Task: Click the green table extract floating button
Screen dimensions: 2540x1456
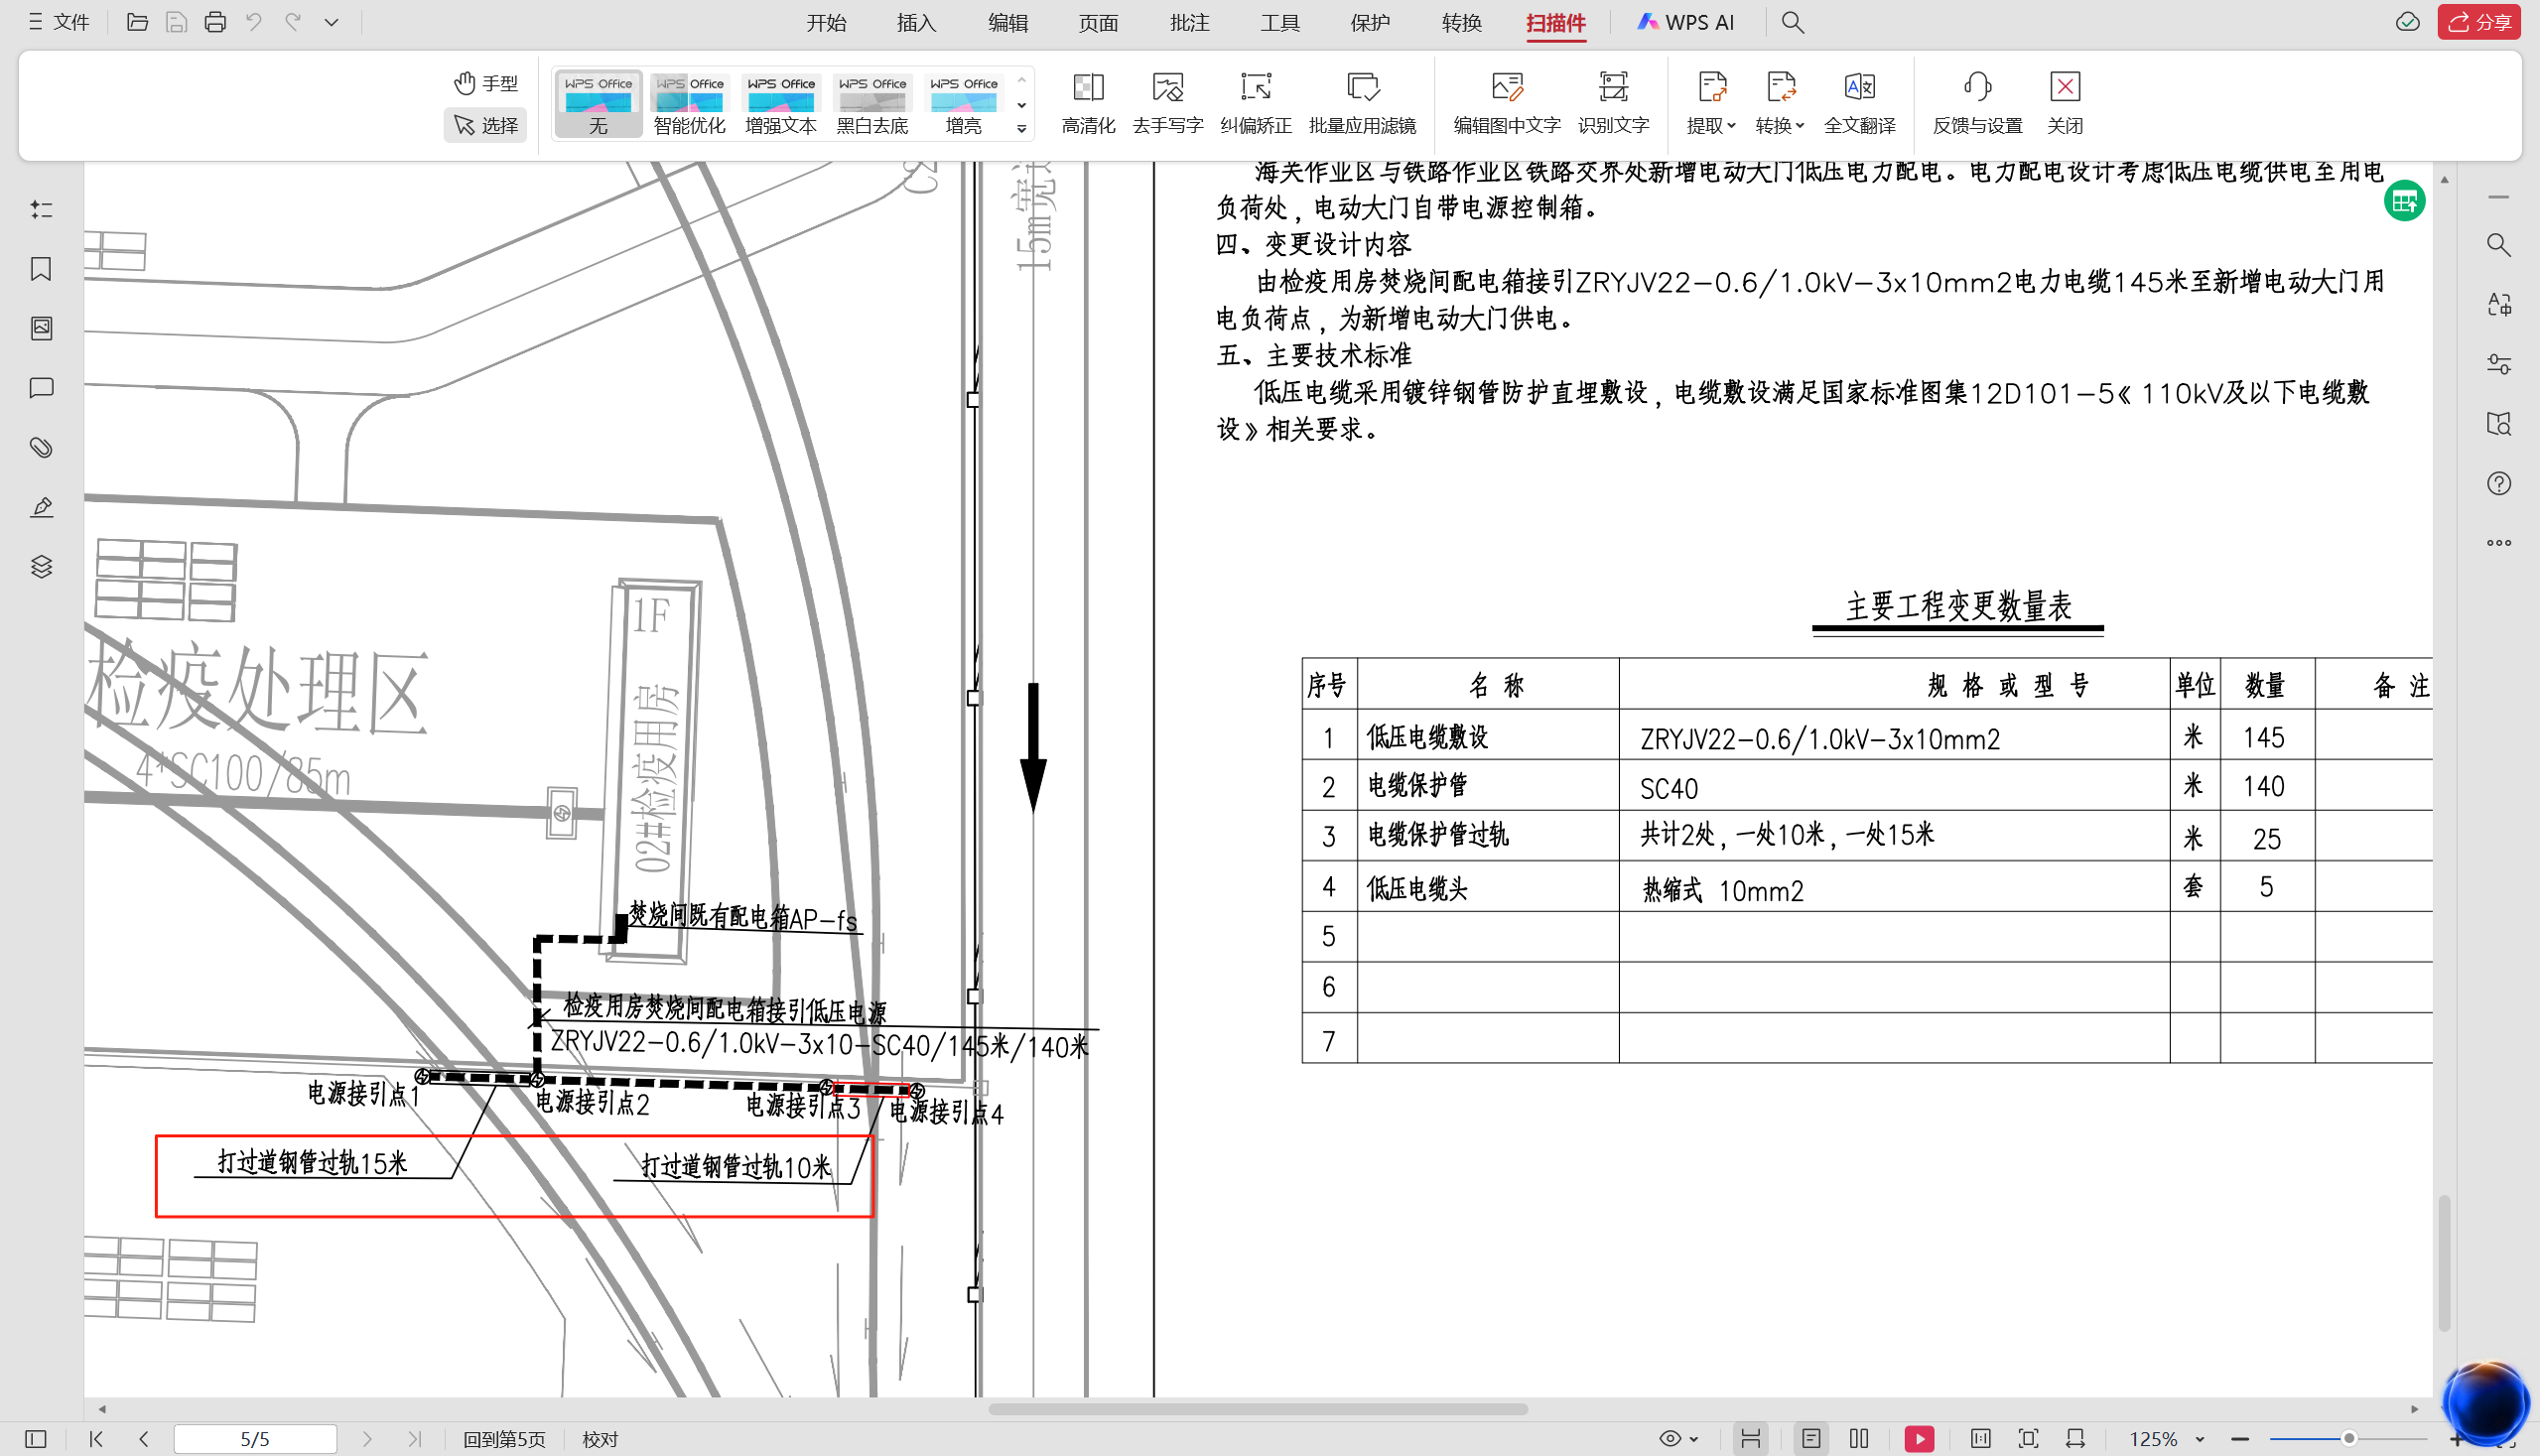Action: tap(2404, 201)
